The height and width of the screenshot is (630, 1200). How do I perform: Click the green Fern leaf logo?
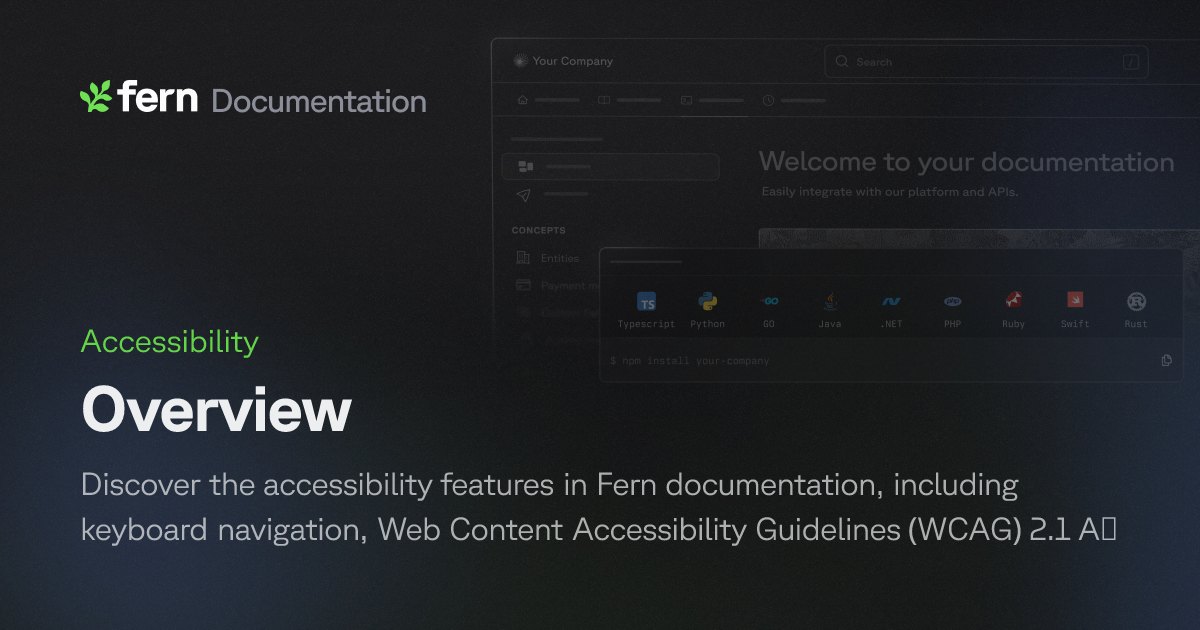click(x=95, y=97)
